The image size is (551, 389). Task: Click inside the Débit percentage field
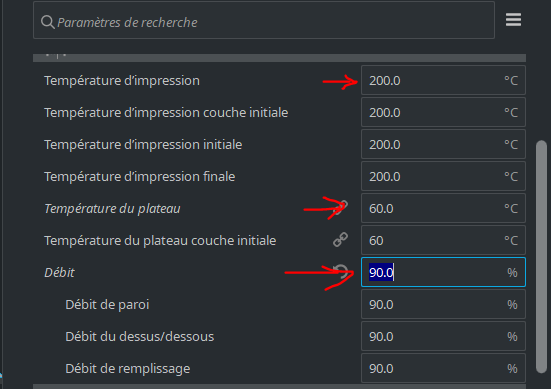[443, 272]
